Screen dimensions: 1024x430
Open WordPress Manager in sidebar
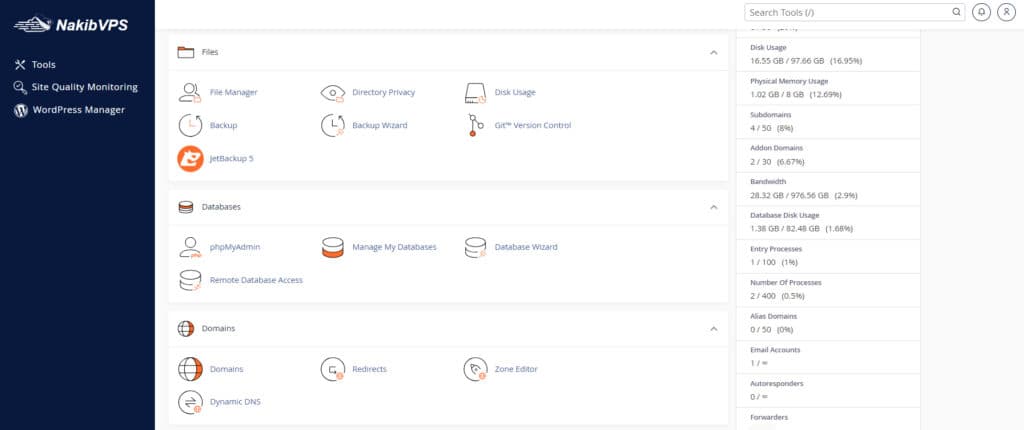[69, 110]
